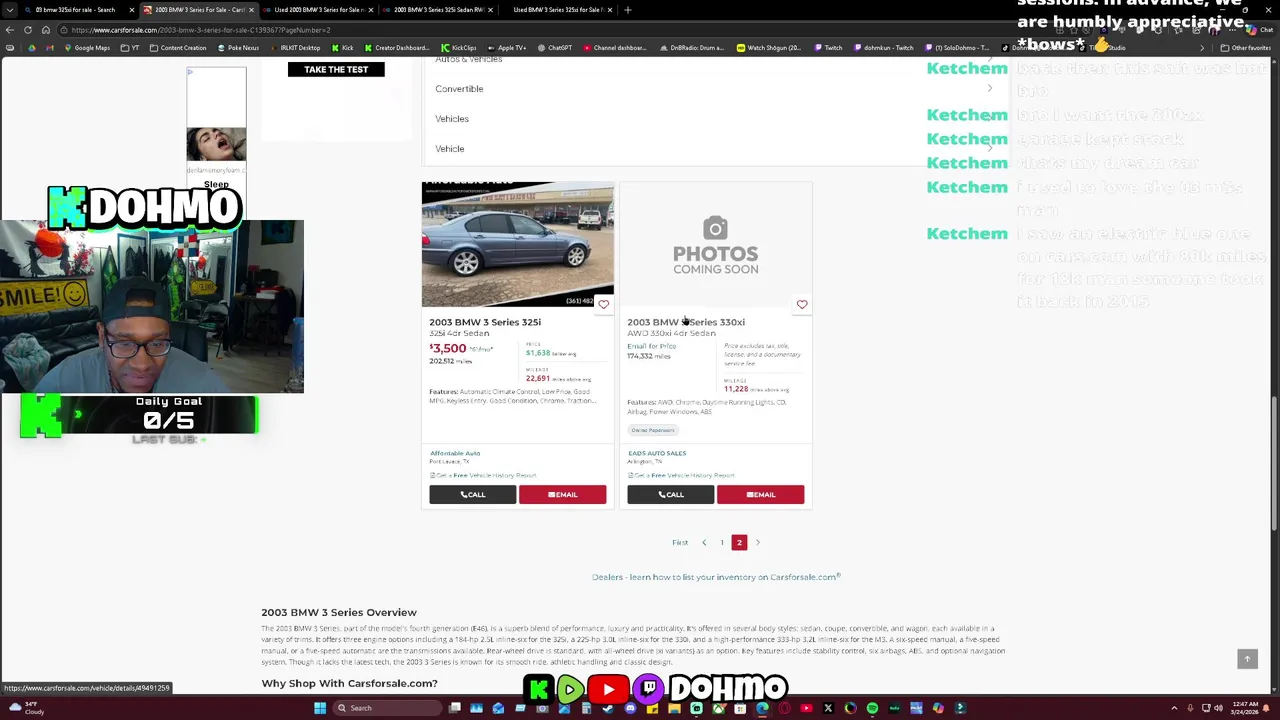The width and height of the screenshot is (1280, 720).
Task: Switch to the 2003 BMW 3 Series 325i Sedan tab
Action: (437, 10)
